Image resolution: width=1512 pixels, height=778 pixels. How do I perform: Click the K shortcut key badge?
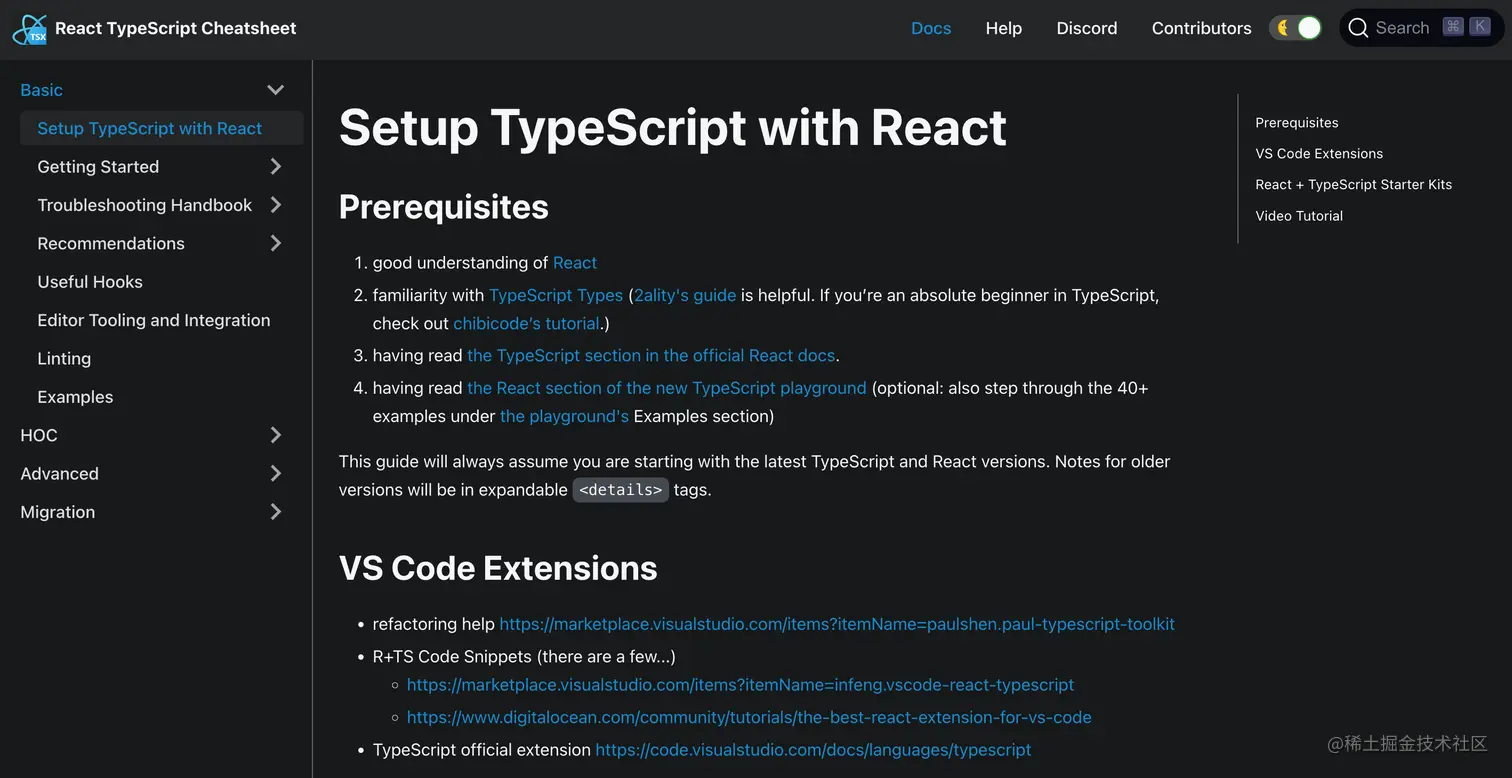(1480, 27)
